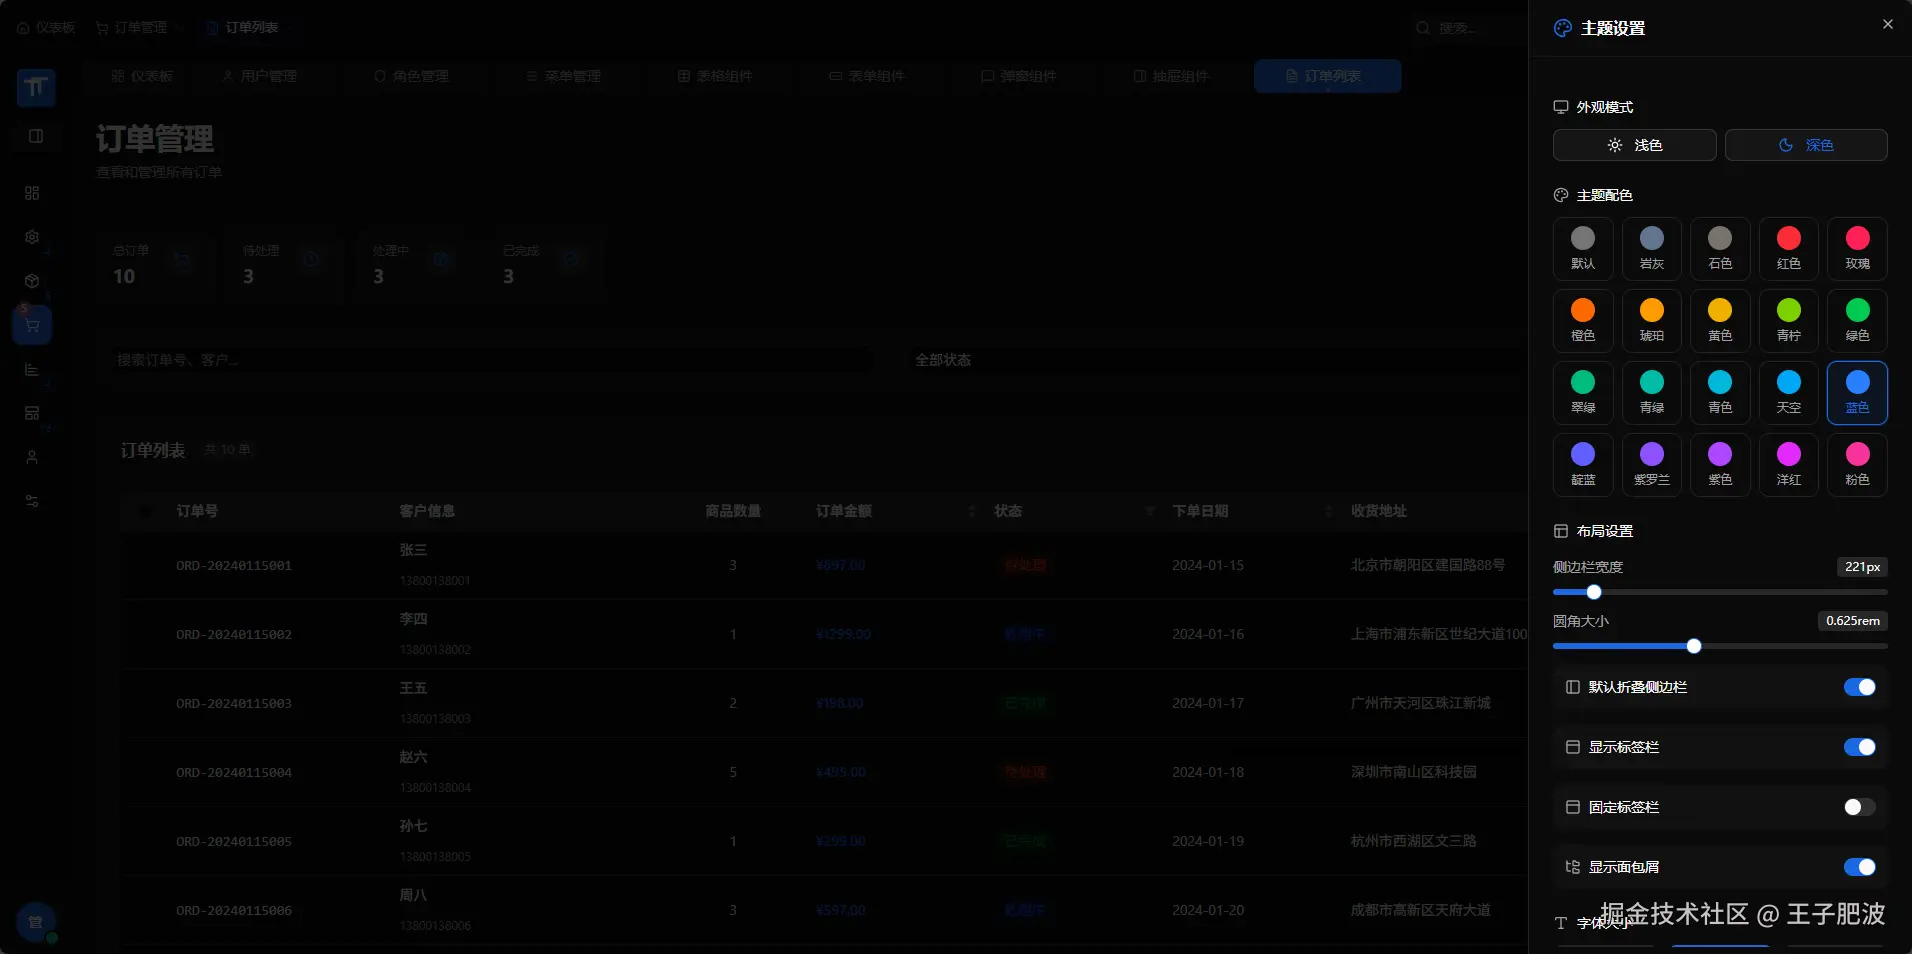Click the date 2024-01-19

tap(1208, 841)
